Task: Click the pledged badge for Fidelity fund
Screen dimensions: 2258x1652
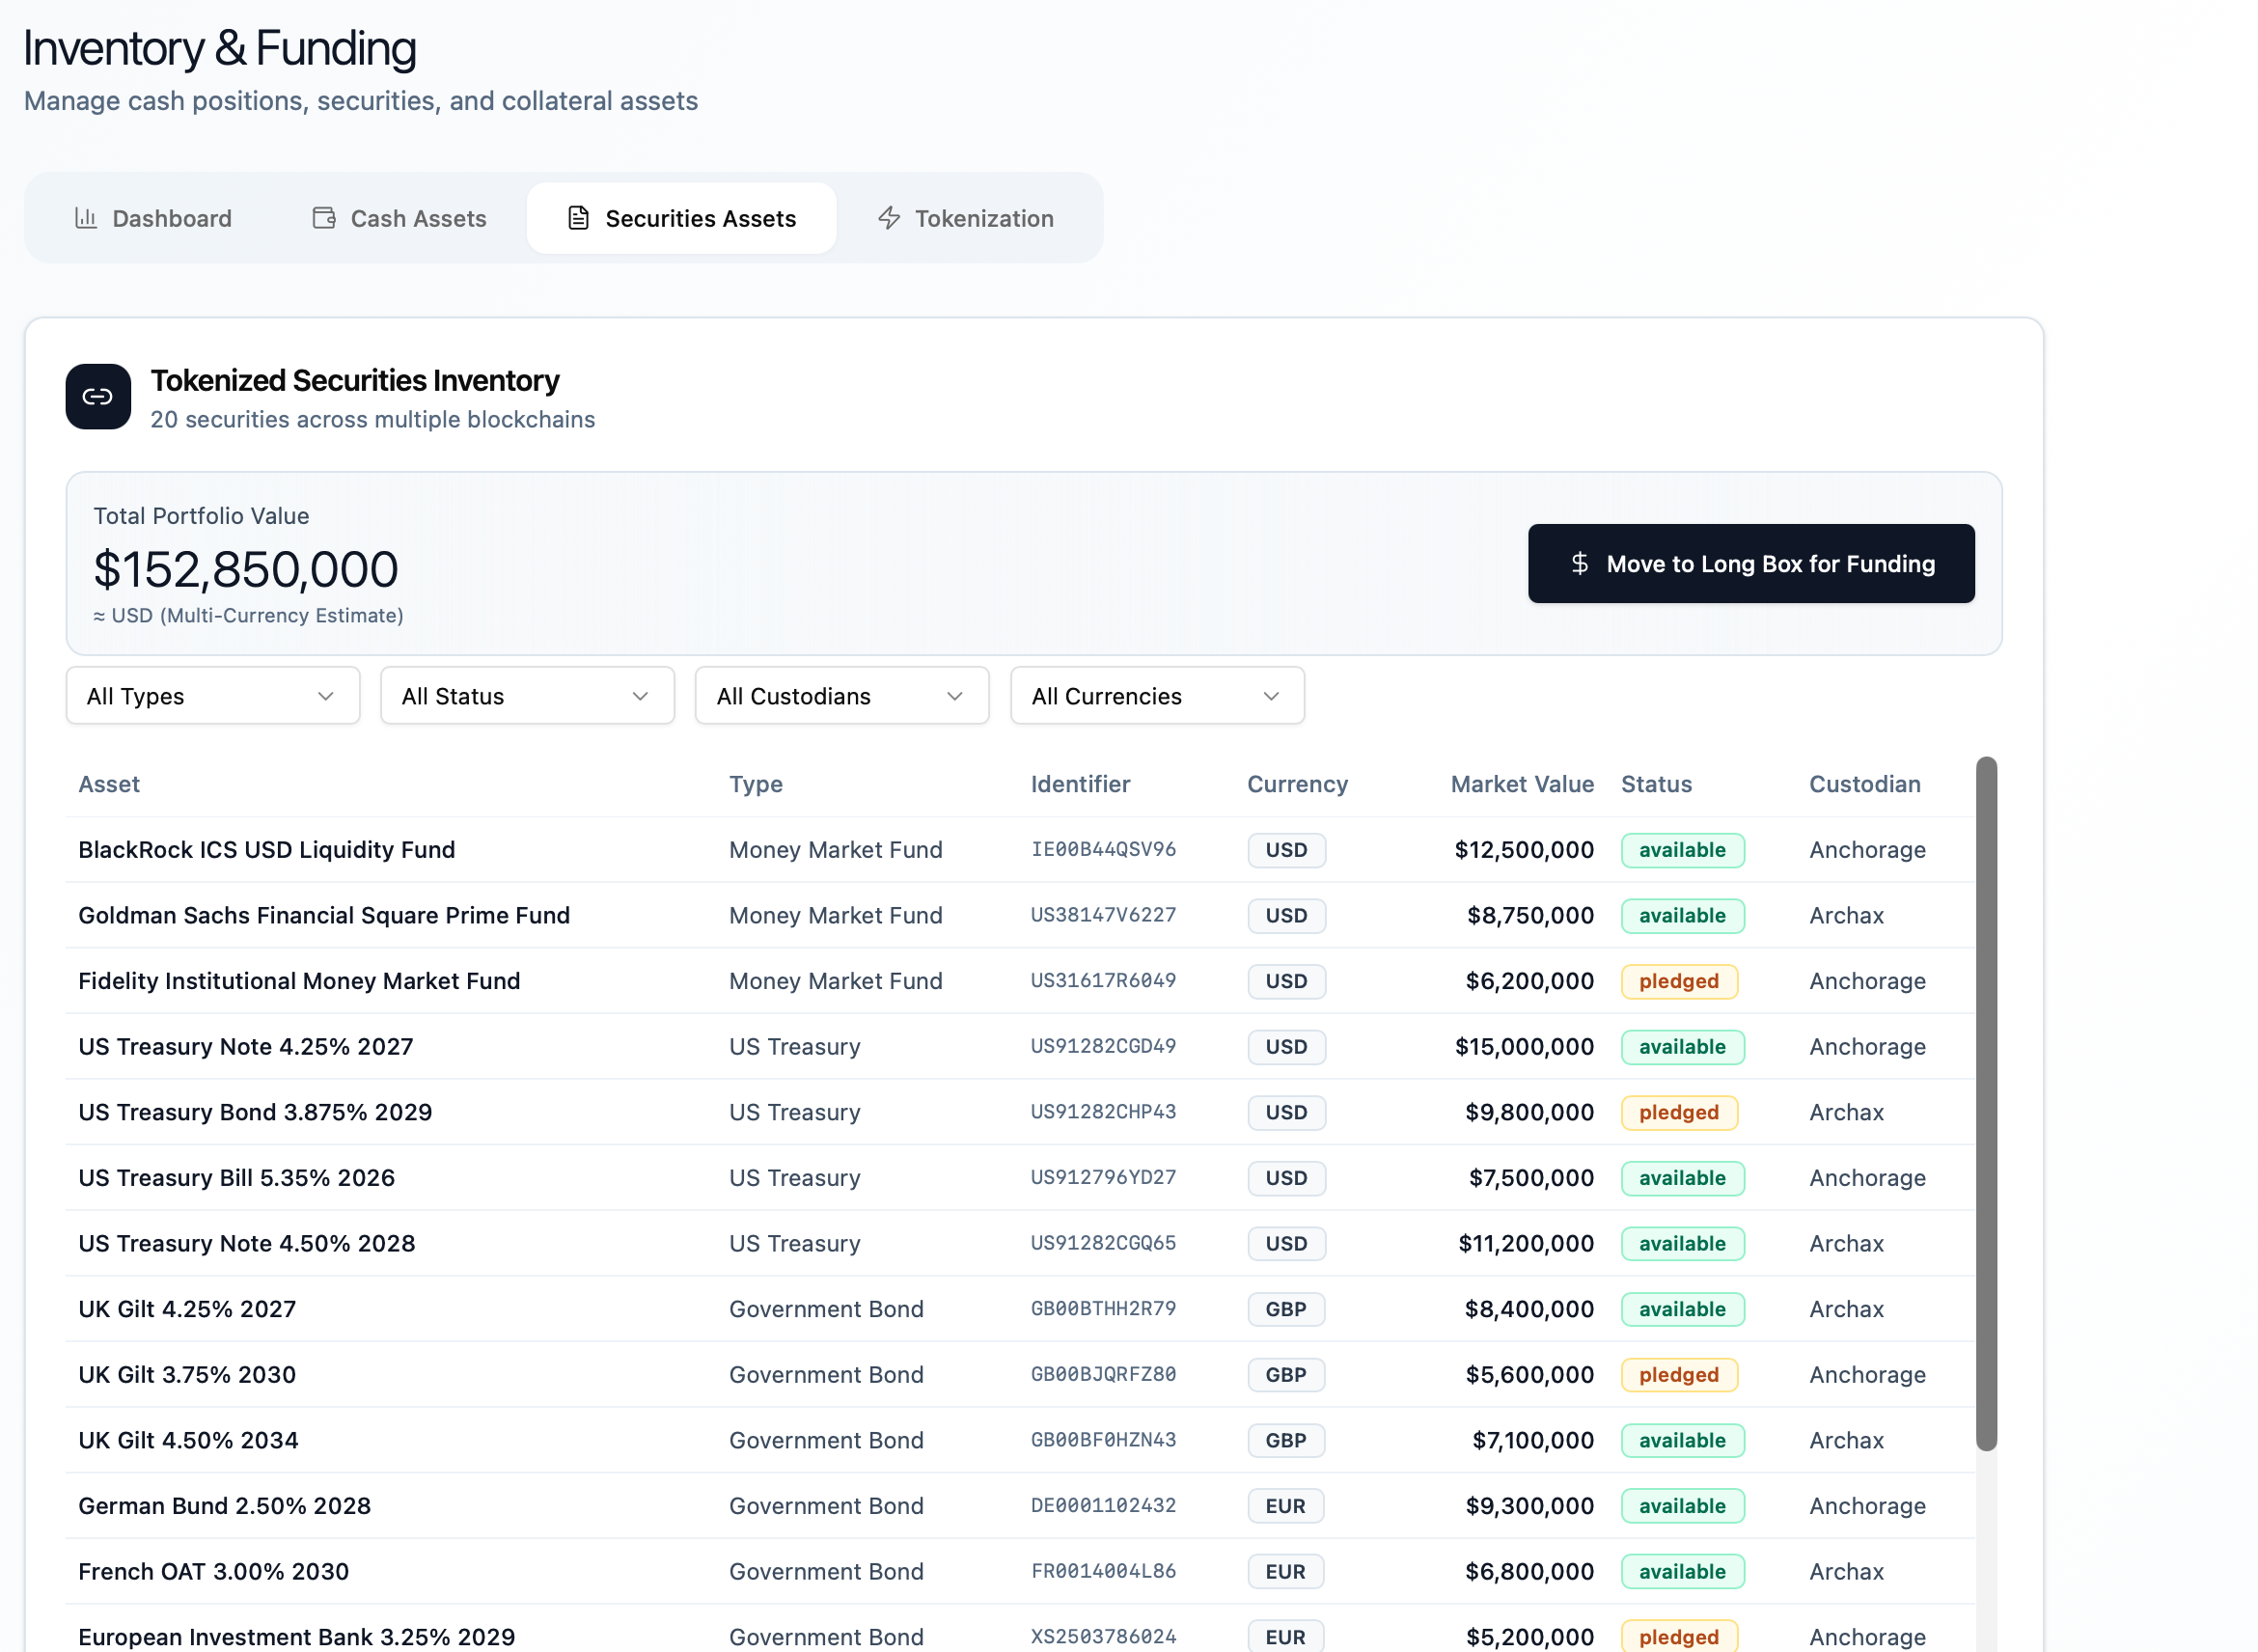Action: (x=1679, y=981)
